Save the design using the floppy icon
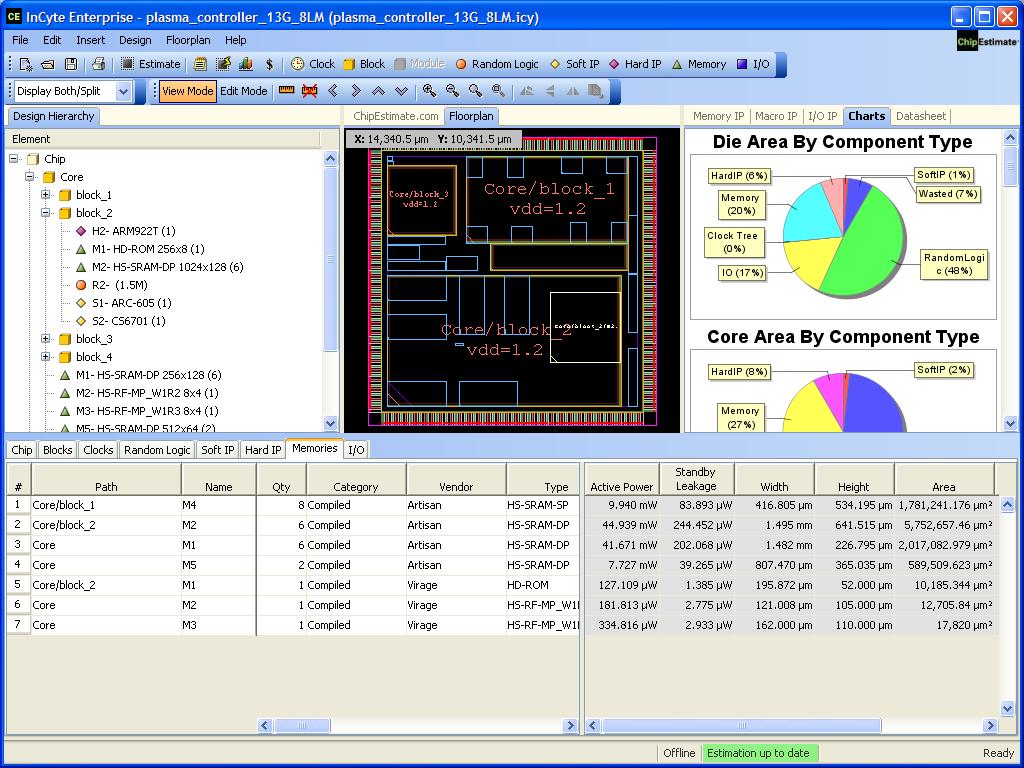The width and height of the screenshot is (1024, 768). pos(71,64)
